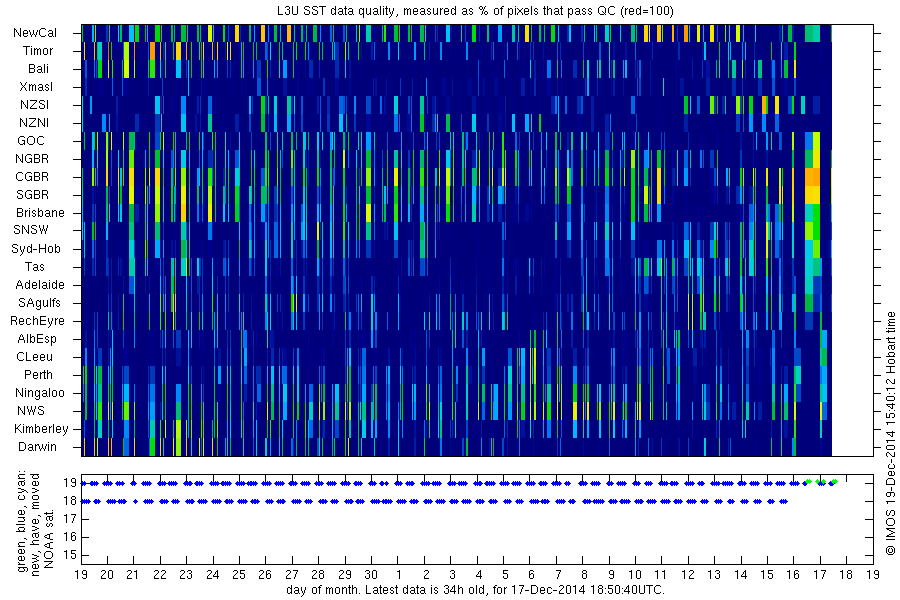This screenshot has height=600, width=900.
Task: Select the NewCal row label
Action: (35, 33)
